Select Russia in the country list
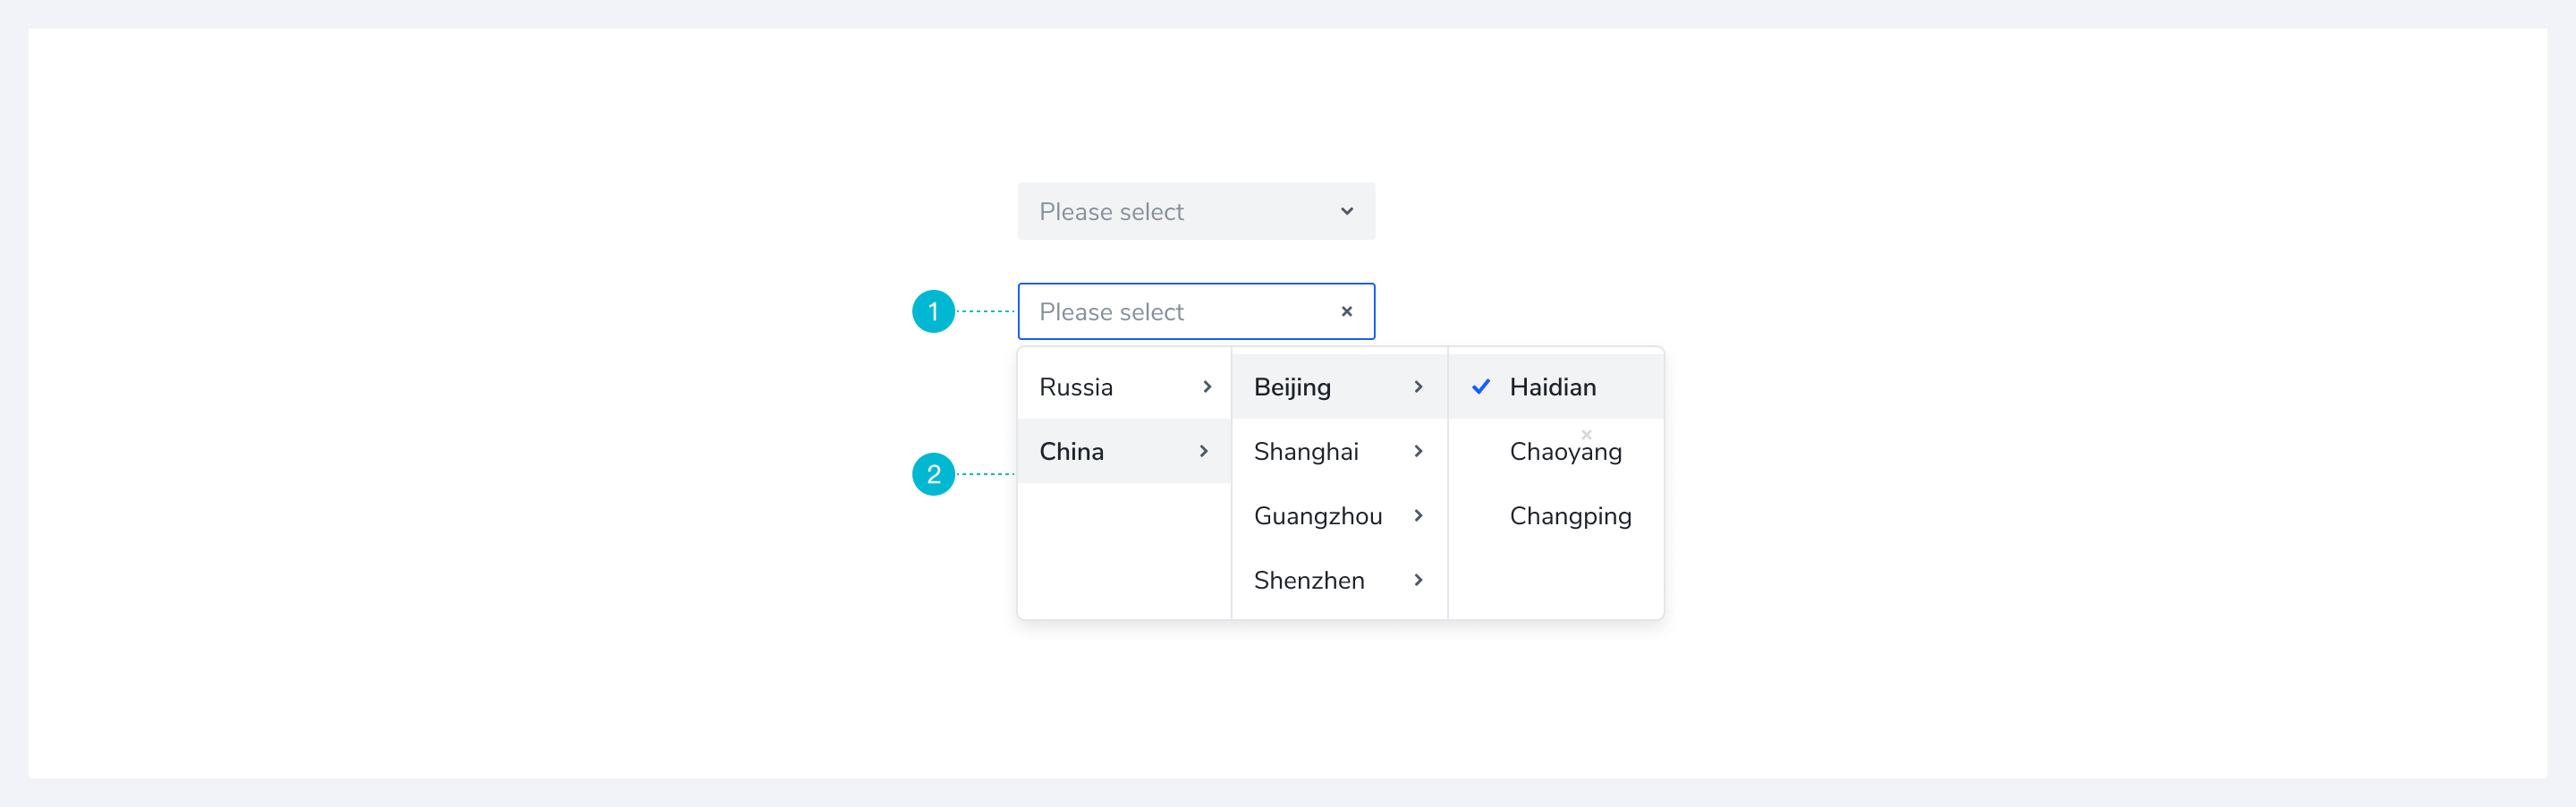Screen dimensions: 2576x807 tap(1076, 387)
